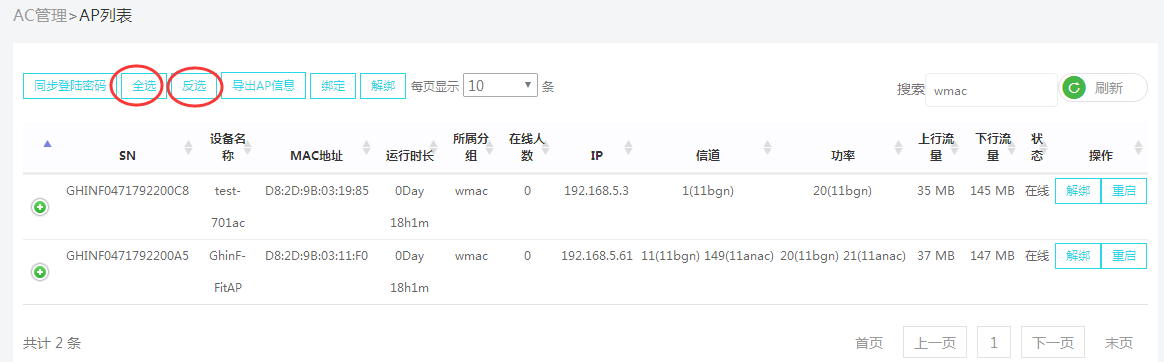Sort by 所属分组 column header
The width and height of the screenshot is (1164, 362).
coord(471,148)
